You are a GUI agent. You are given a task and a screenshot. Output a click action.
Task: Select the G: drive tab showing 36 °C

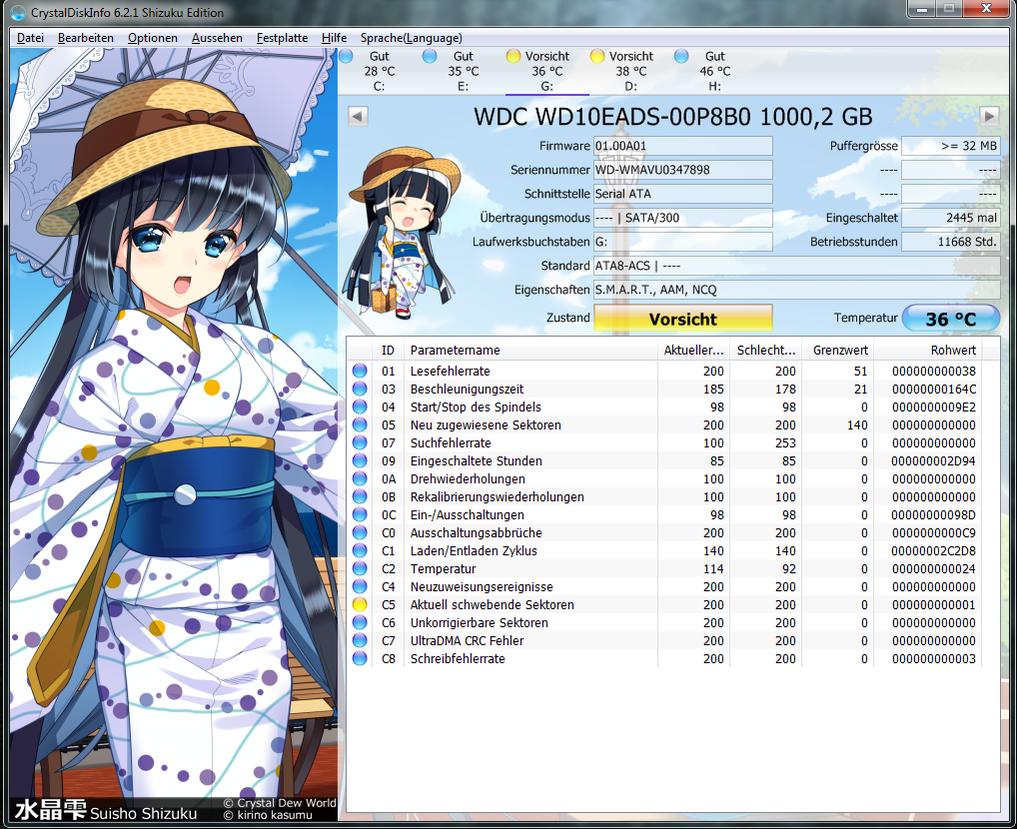pos(547,71)
